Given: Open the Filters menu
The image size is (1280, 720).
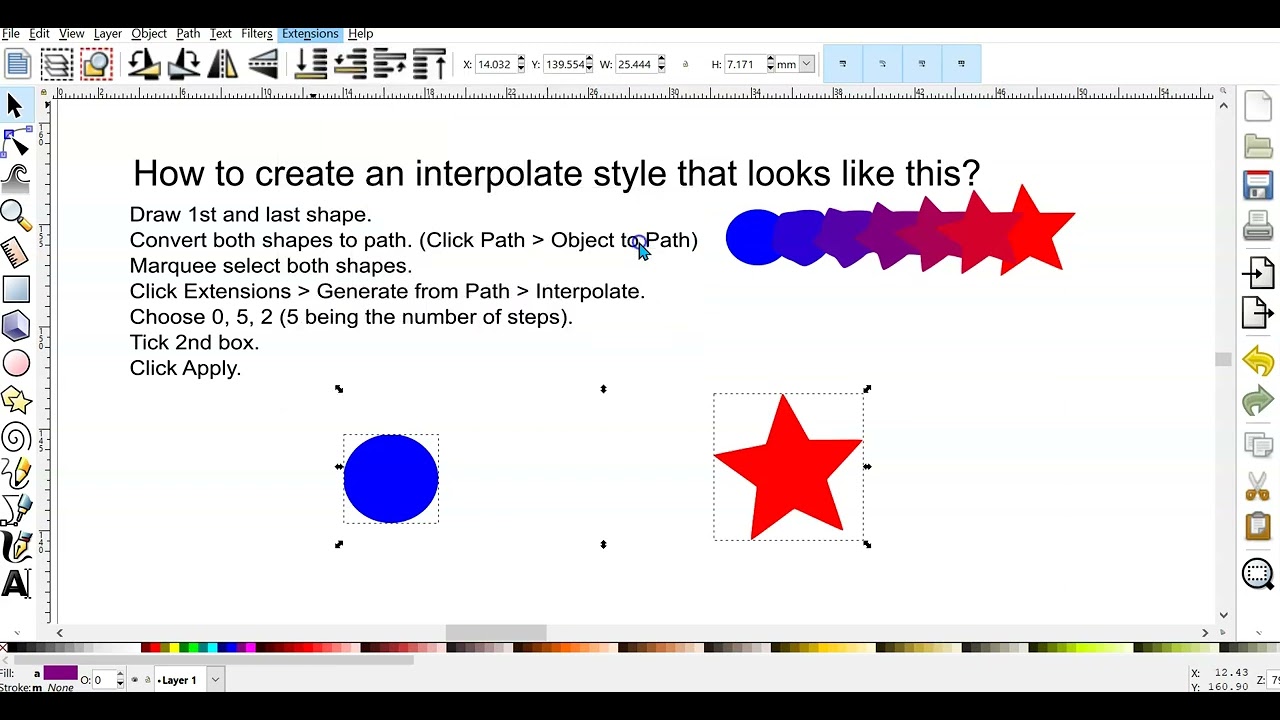Looking at the screenshot, I should pos(257,33).
